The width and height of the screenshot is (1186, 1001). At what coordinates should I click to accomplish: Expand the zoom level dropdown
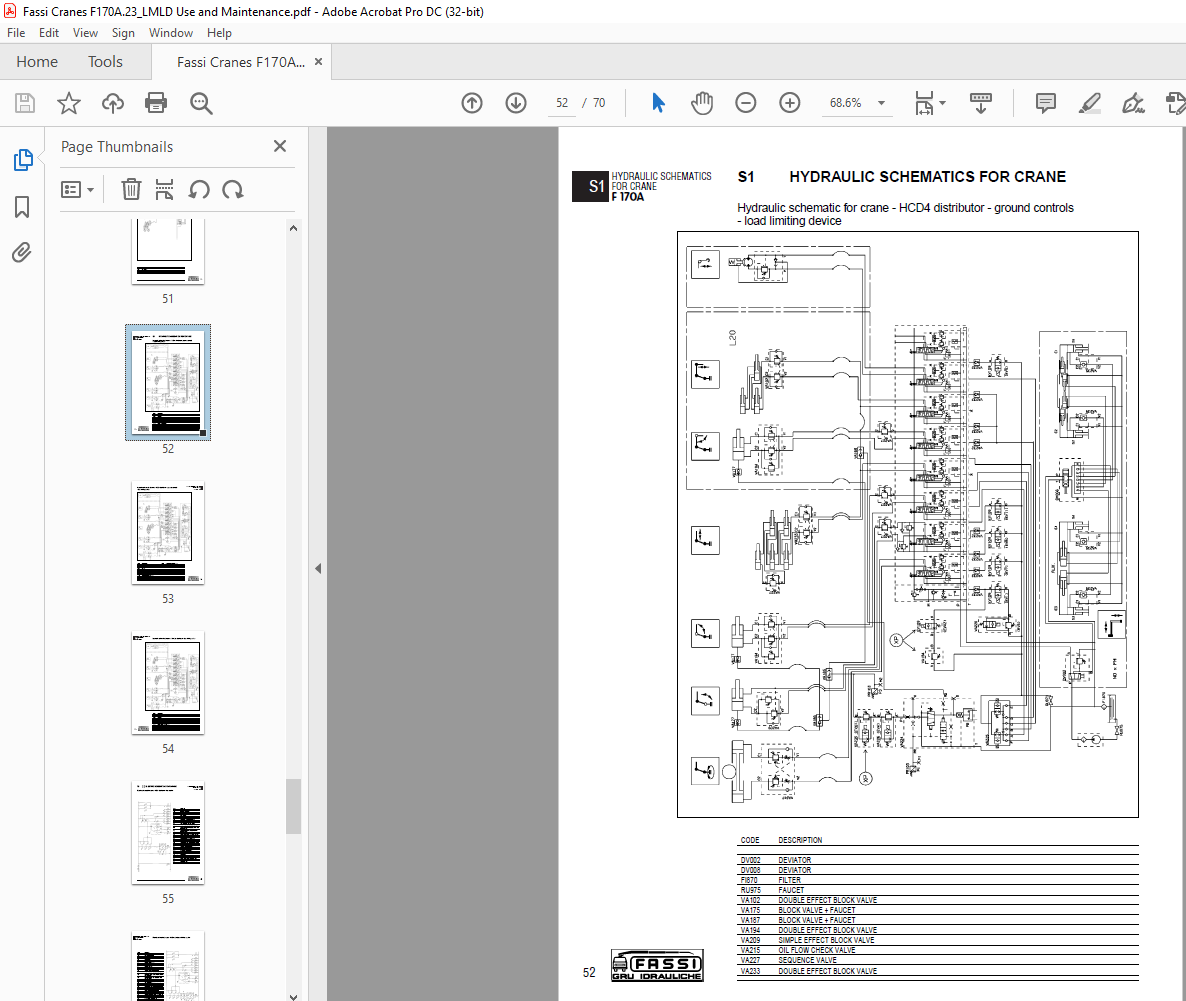pyautogui.click(x=881, y=103)
